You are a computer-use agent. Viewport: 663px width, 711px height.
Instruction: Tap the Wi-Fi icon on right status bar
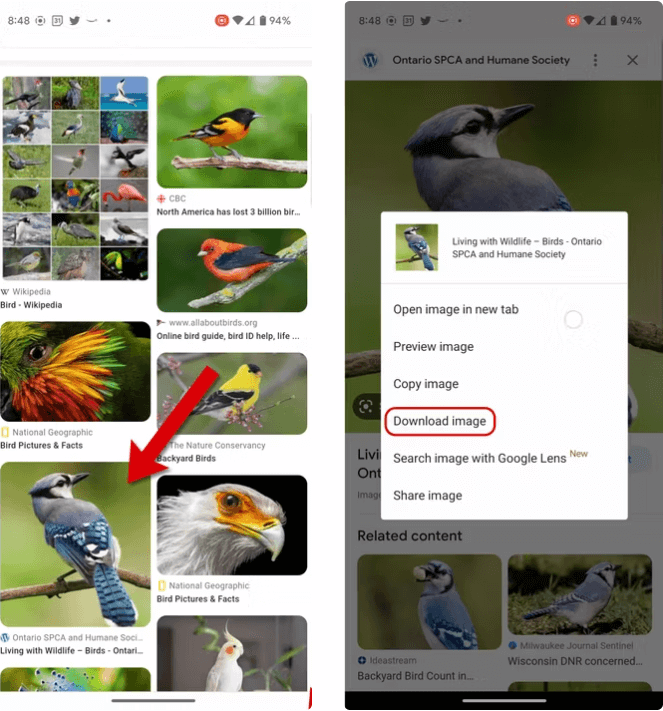coord(588,20)
